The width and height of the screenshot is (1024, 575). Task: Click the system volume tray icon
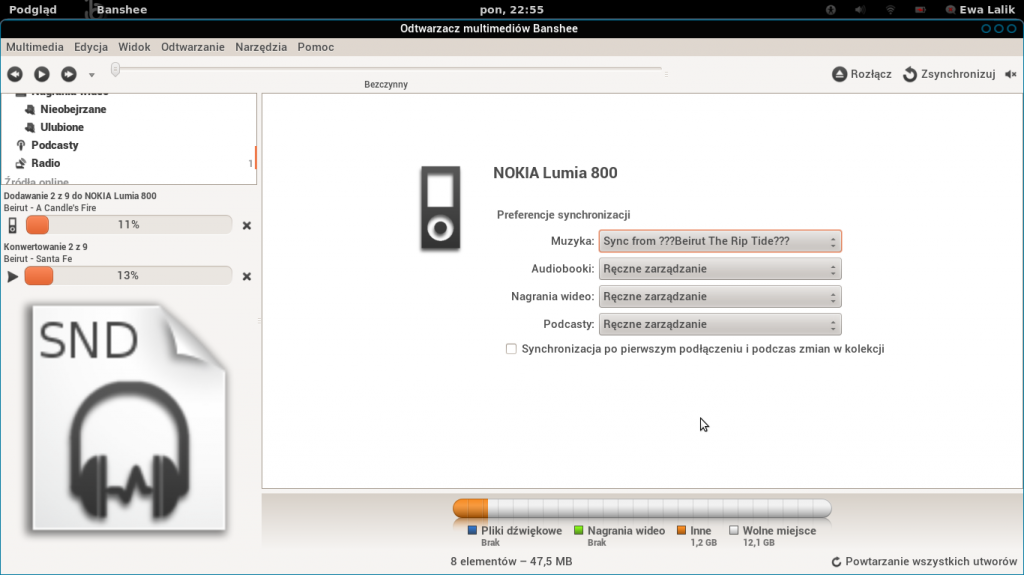pos(860,9)
